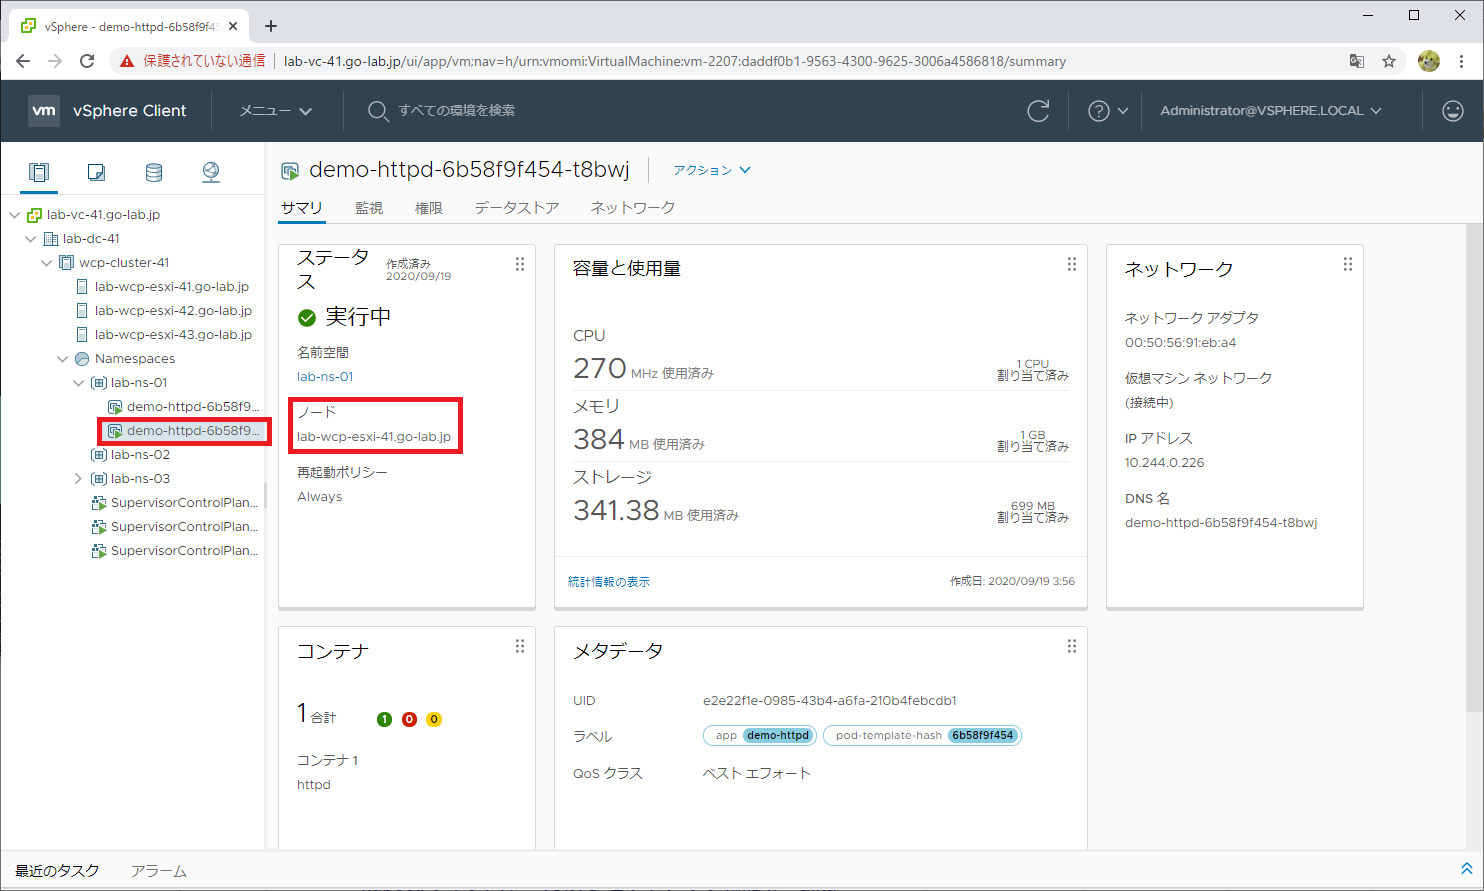Image resolution: width=1484 pixels, height=891 pixels.
Task: Click the green running containers count badge
Action: pyautogui.click(x=384, y=719)
